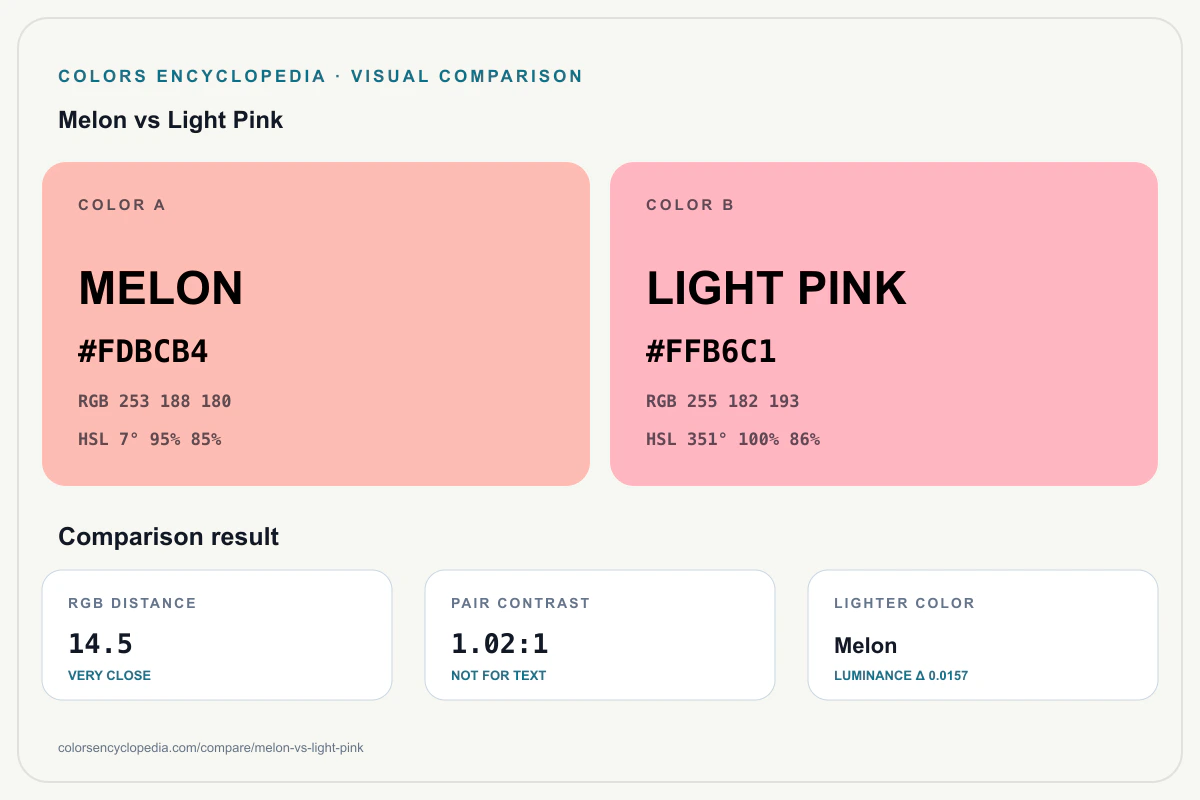The width and height of the screenshot is (1200, 800).
Task: Click the RGB 253 188 180 value
Action: point(155,401)
